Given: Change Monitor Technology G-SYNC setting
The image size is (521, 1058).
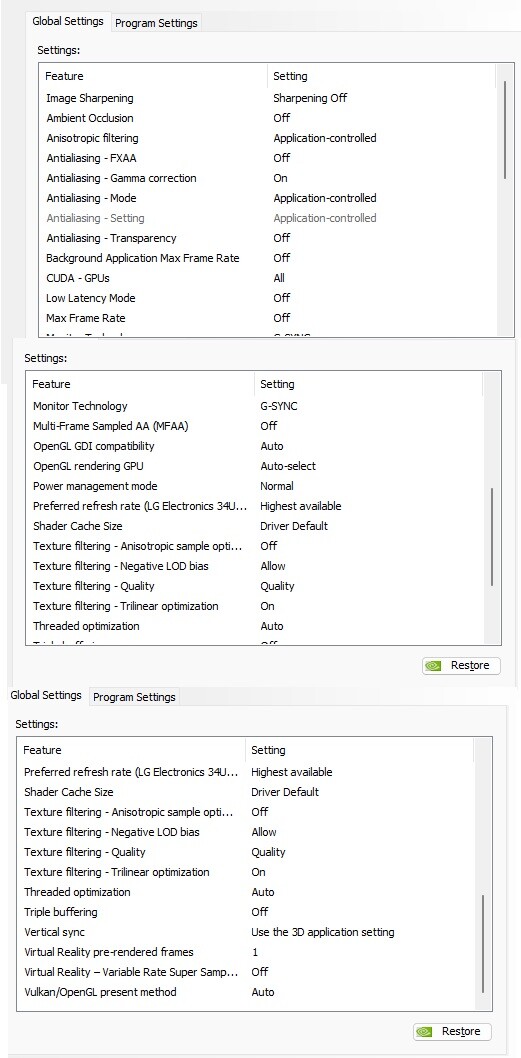Looking at the screenshot, I should [x=278, y=406].
